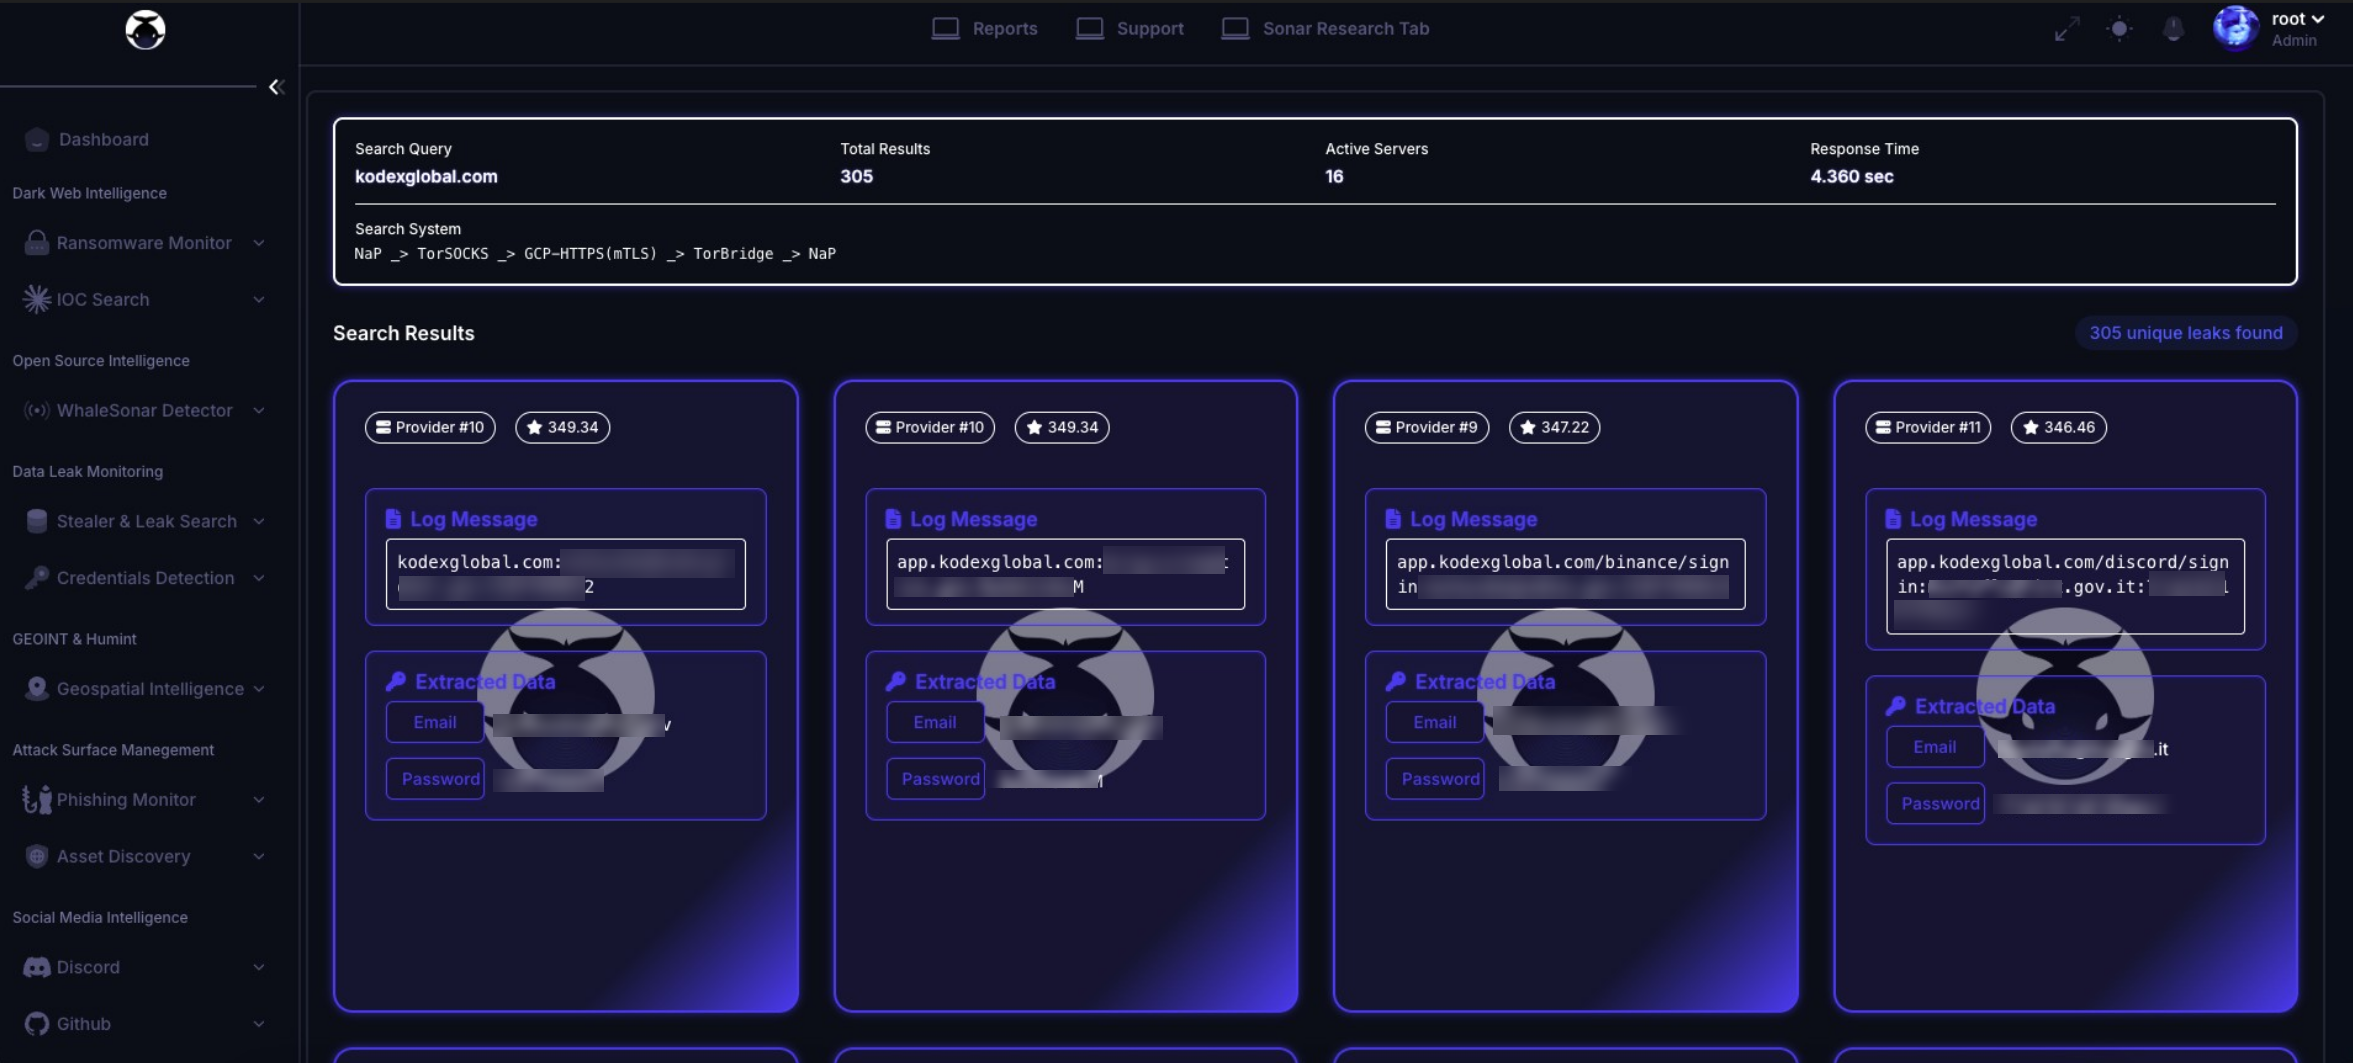The image size is (2353, 1063).
Task: Click the Geospatial Intelligence pin icon
Action: coord(37,688)
